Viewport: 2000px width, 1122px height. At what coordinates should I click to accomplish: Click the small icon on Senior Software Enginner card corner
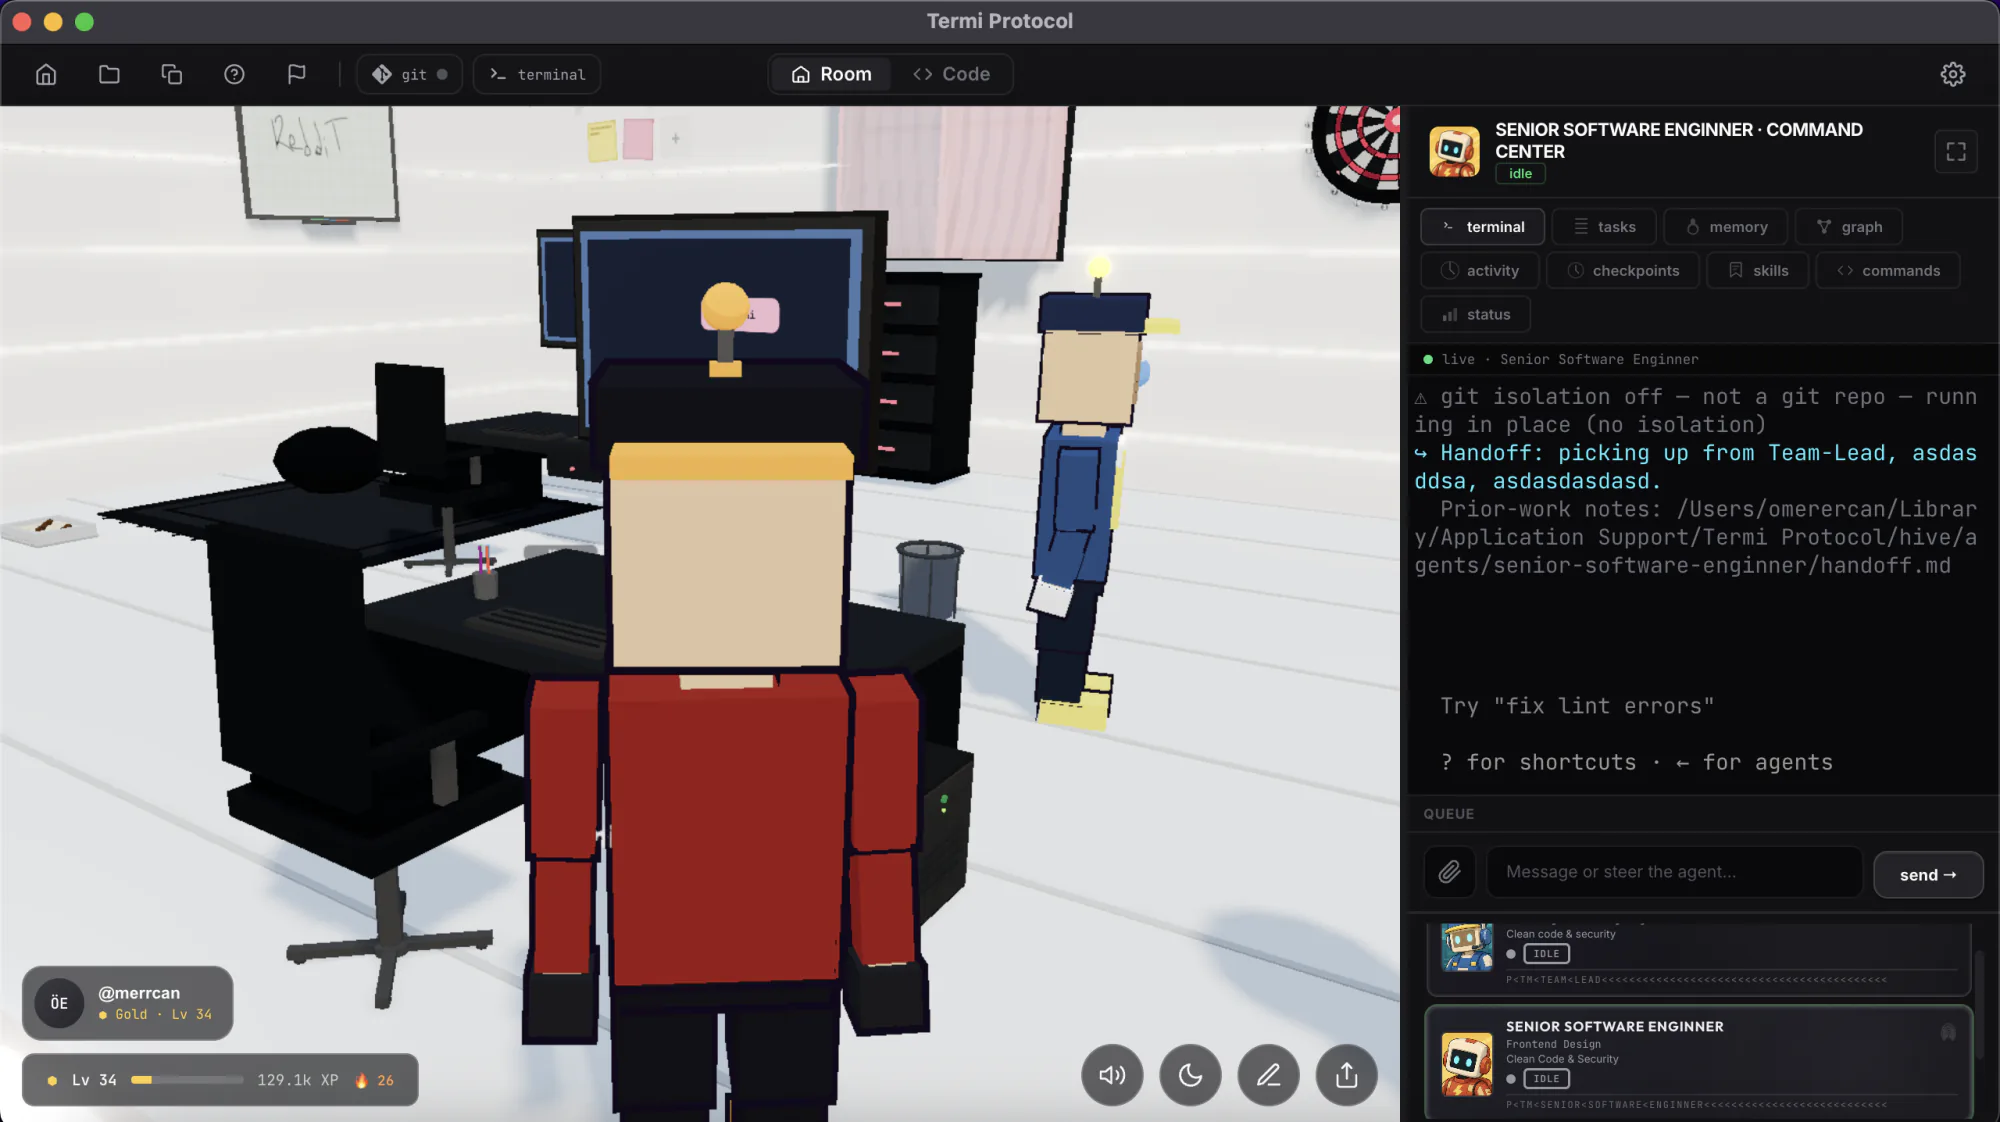[1948, 1032]
